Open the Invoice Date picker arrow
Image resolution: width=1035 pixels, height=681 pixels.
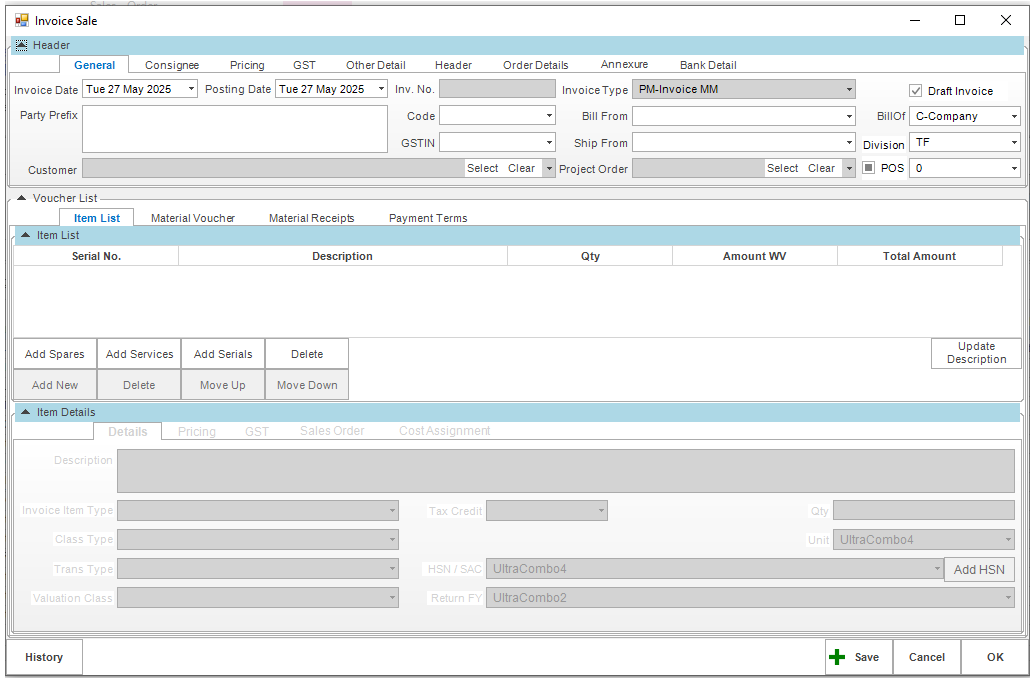coord(190,89)
